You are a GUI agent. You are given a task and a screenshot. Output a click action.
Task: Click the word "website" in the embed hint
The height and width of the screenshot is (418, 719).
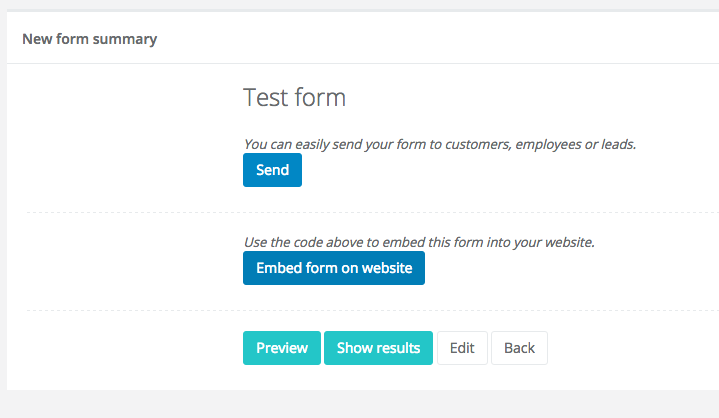click(x=567, y=242)
